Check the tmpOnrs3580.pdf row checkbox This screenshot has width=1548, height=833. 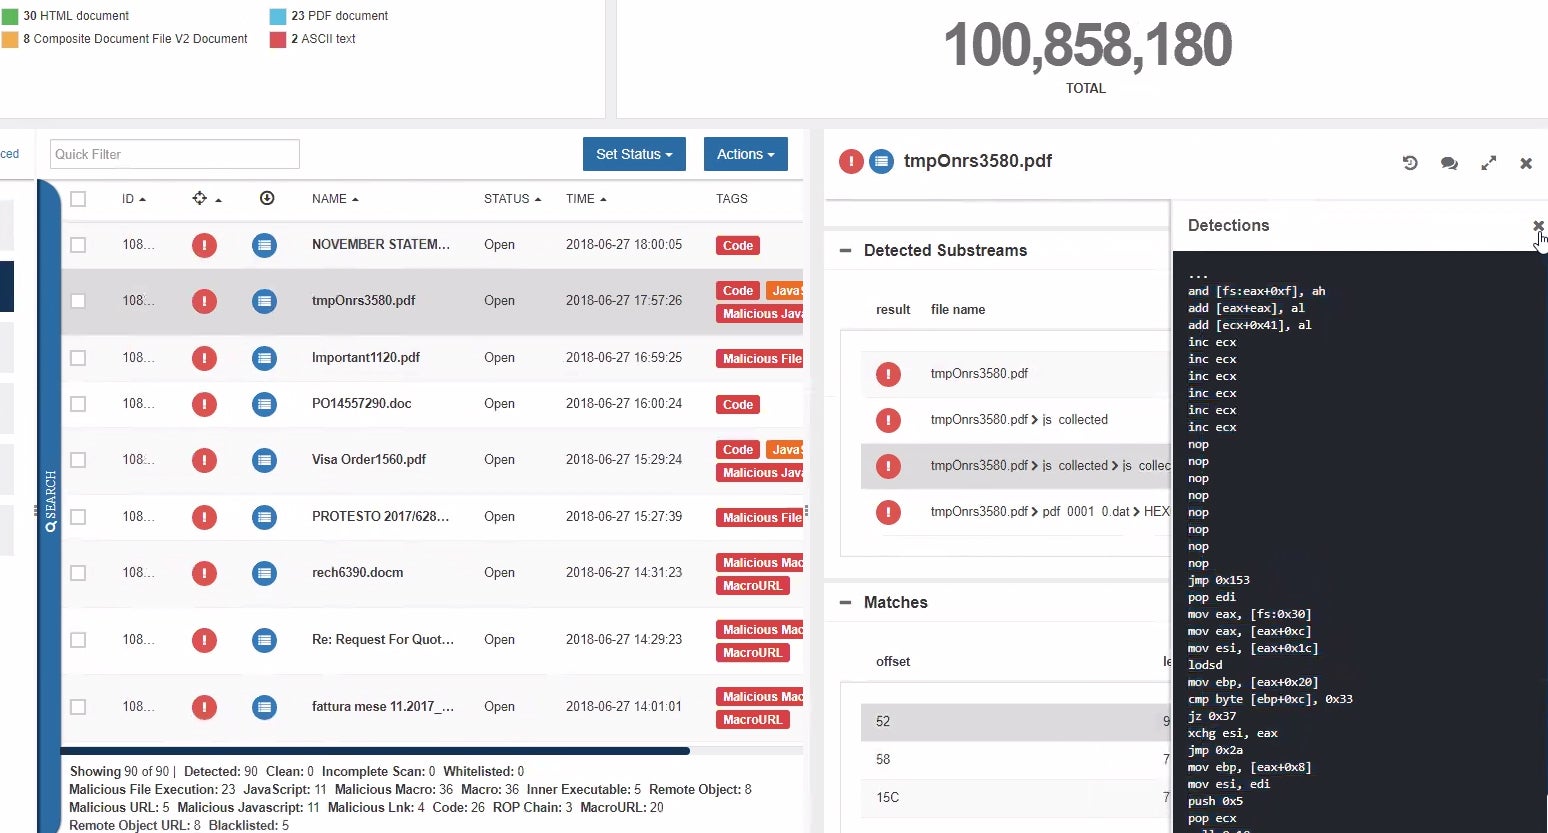tap(78, 301)
